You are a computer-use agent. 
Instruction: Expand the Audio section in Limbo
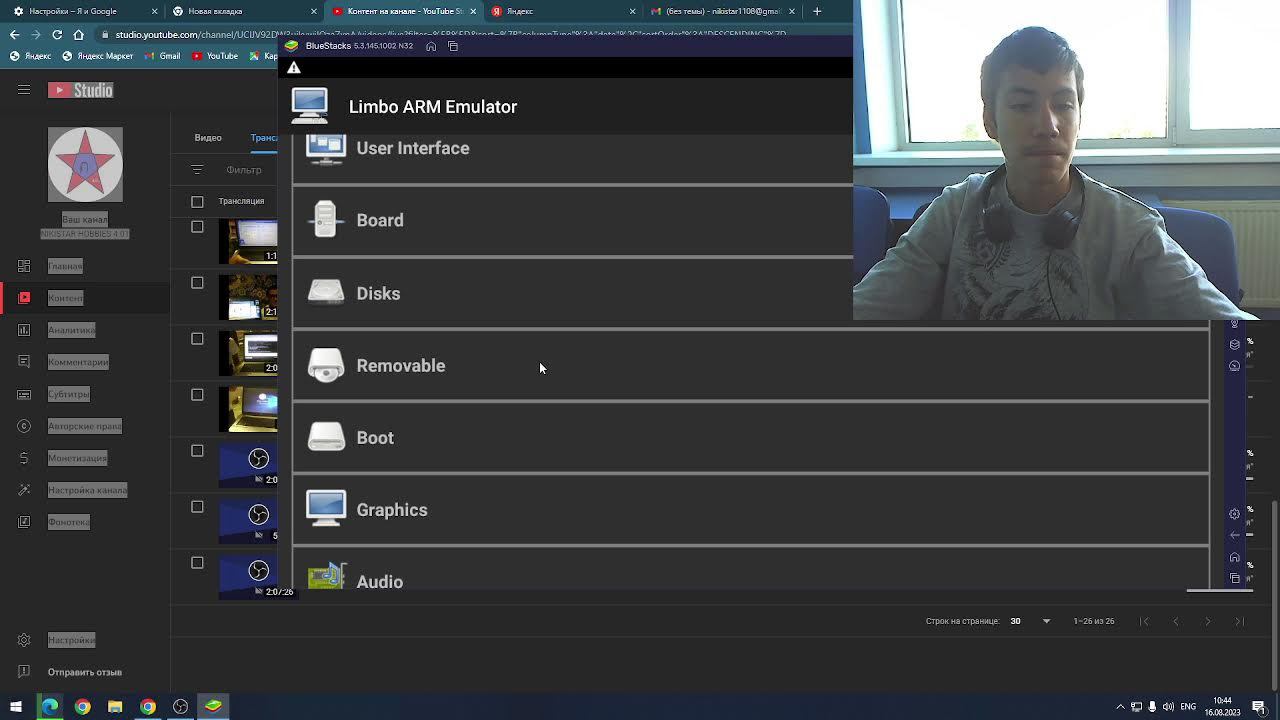click(750, 569)
